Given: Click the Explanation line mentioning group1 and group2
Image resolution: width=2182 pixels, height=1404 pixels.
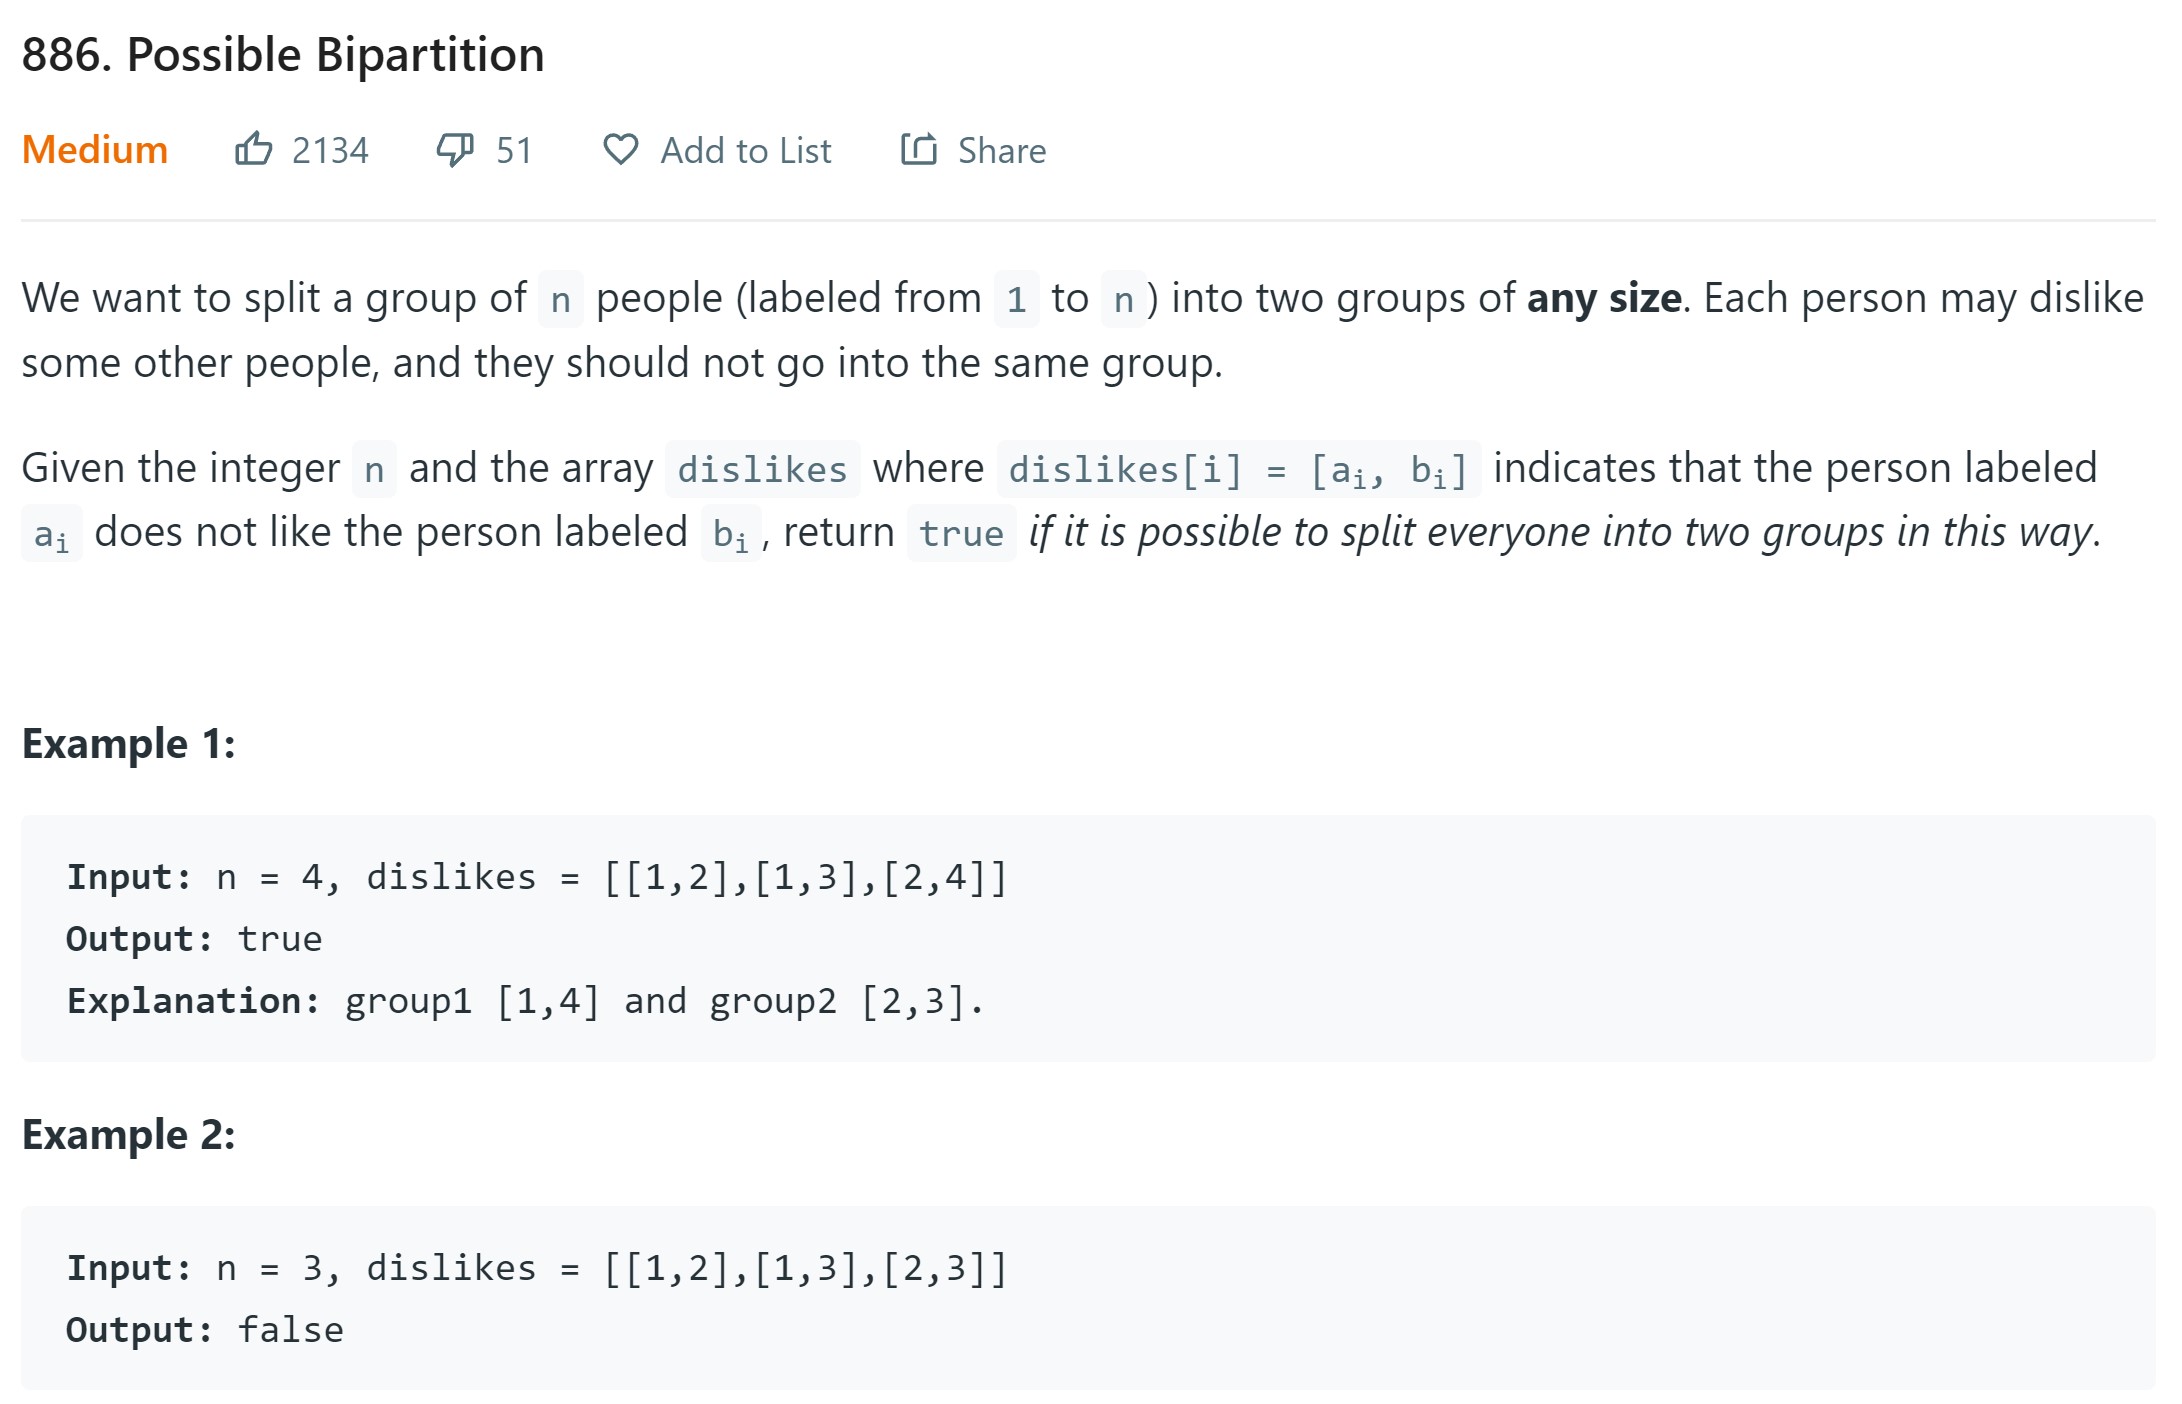Looking at the screenshot, I should click(525, 1001).
